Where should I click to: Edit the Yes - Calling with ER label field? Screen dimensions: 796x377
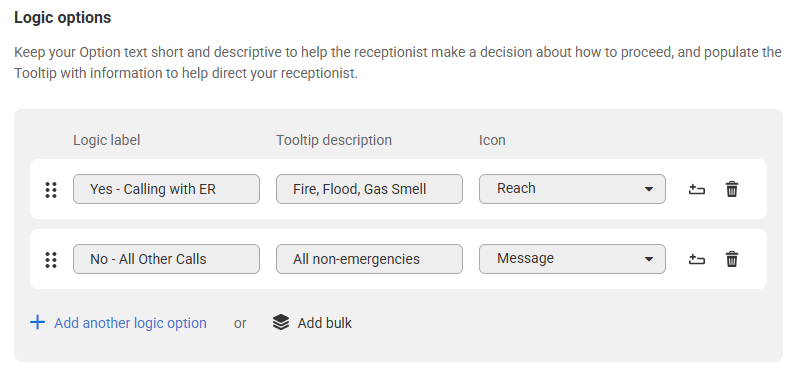(x=167, y=189)
